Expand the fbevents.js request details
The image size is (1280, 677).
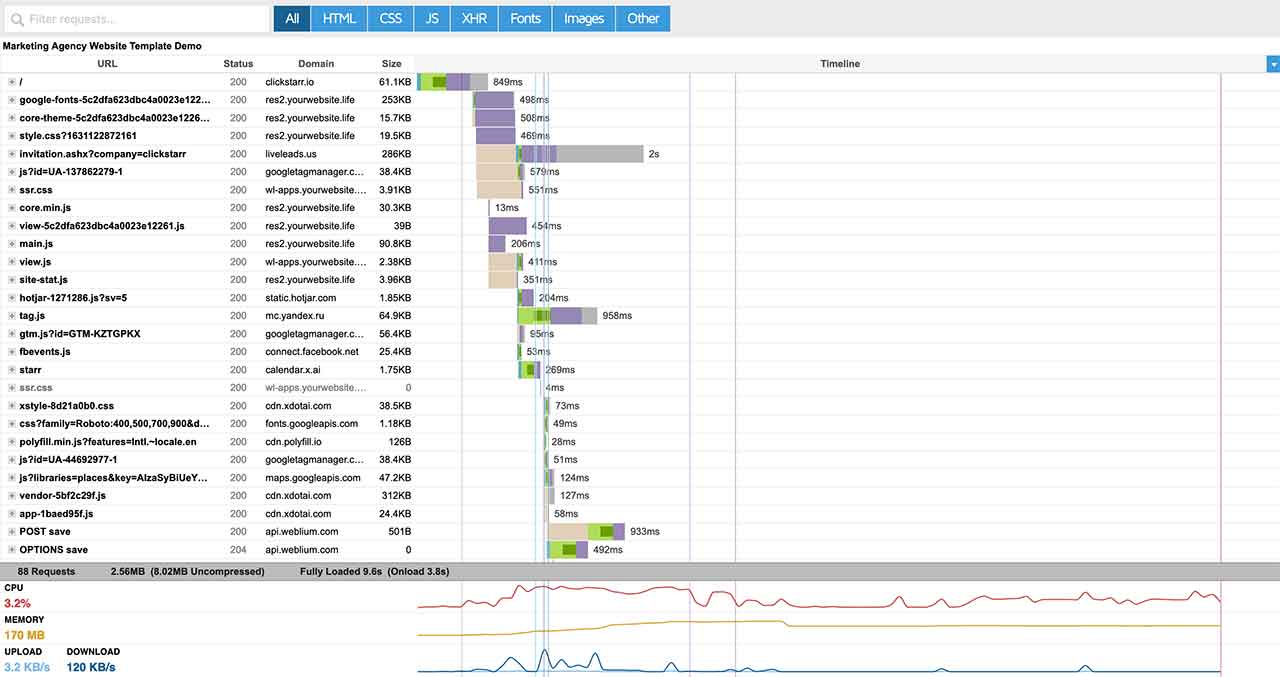click(x=12, y=352)
